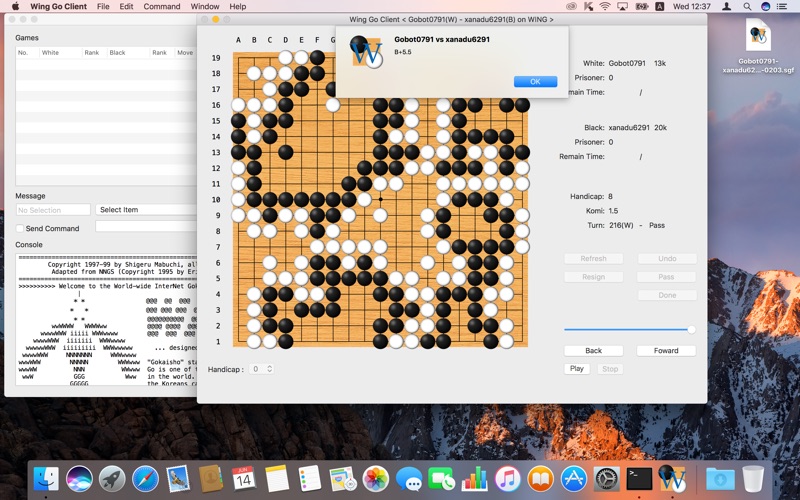The image size is (800, 500).
Task: Click OK in the game result dialog
Action: coord(535,82)
